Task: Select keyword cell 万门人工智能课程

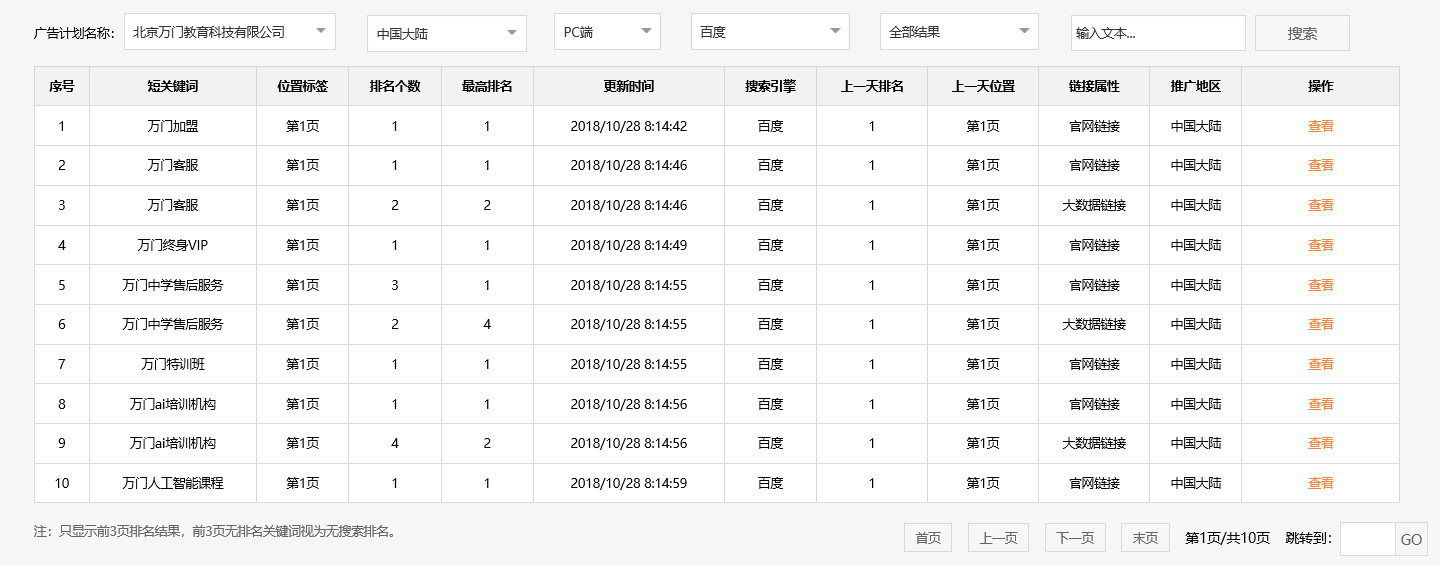Action: (x=173, y=483)
